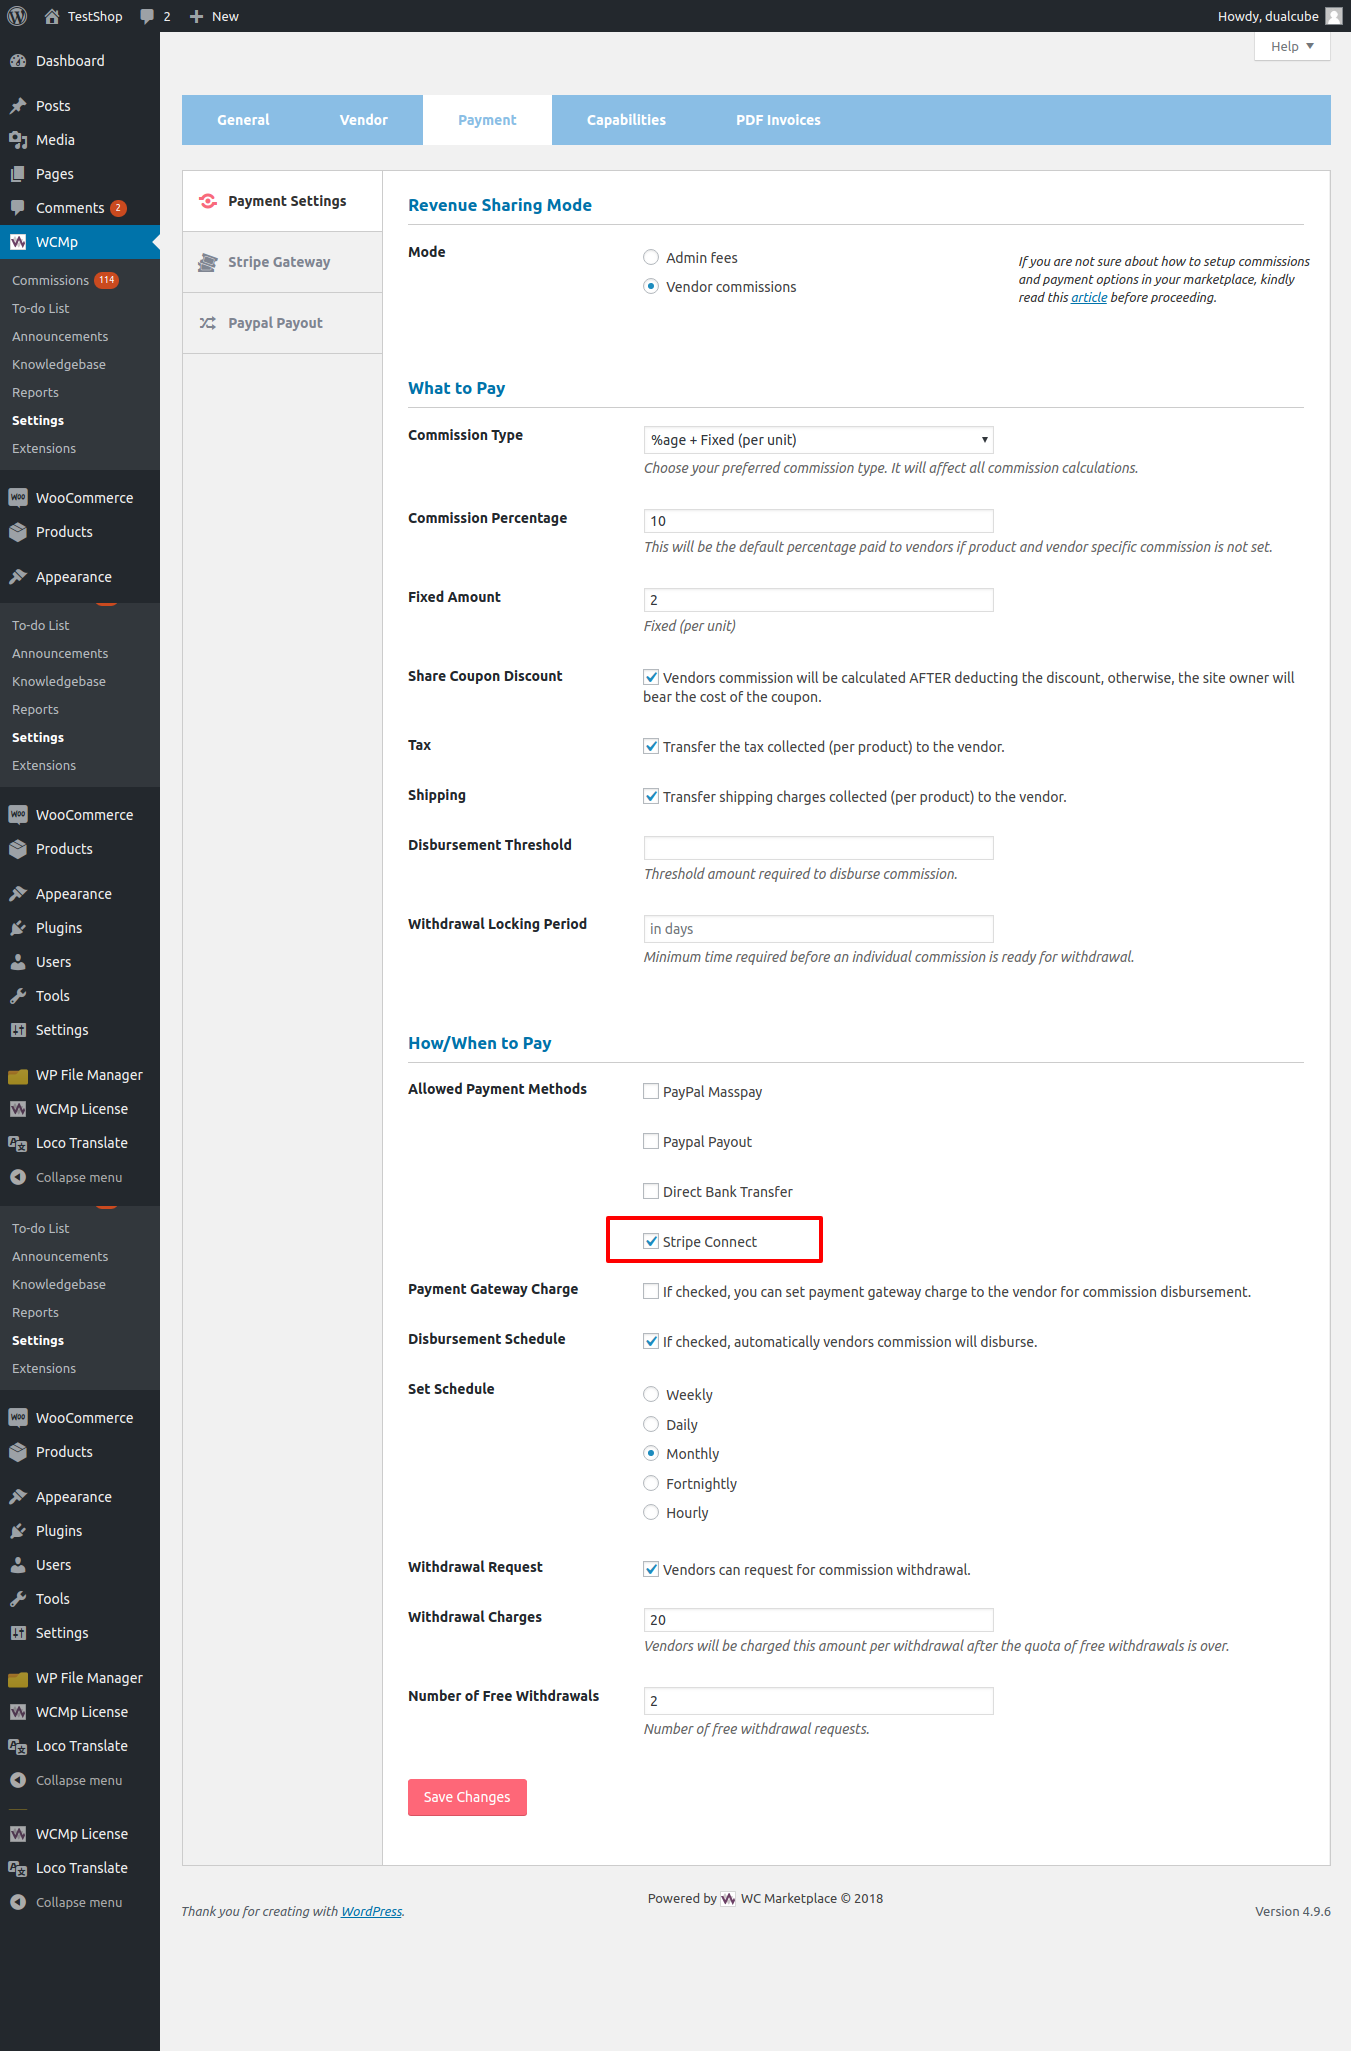Viewport: 1351px width, 2051px height.
Task: Toggle Disbursement Schedule checkbox
Action: coord(651,1342)
